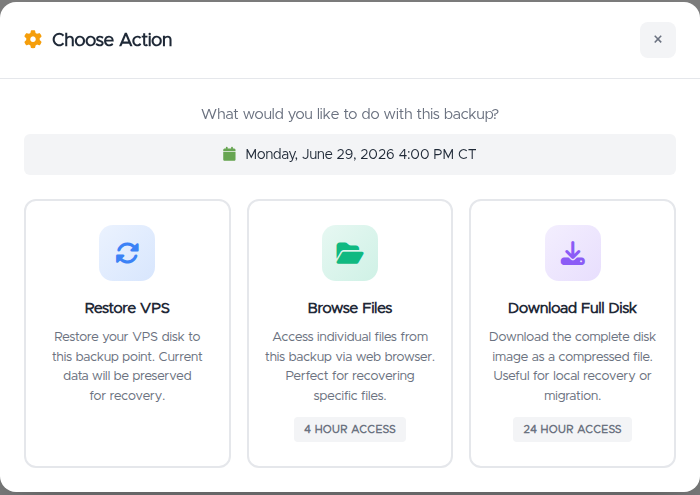Click the Choose Action heading
This screenshot has height=495, width=700.
112,40
